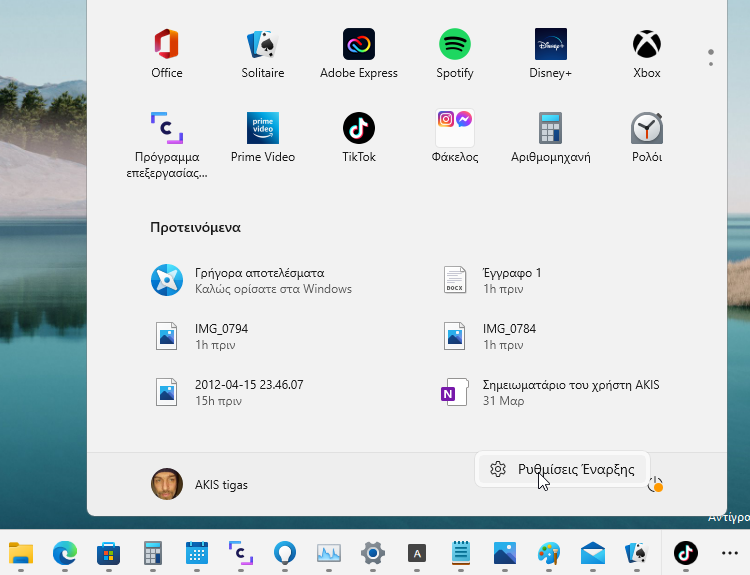The image size is (750, 575).
Task: Open Settings gear on the taskbar
Action: click(x=373, y=553)
